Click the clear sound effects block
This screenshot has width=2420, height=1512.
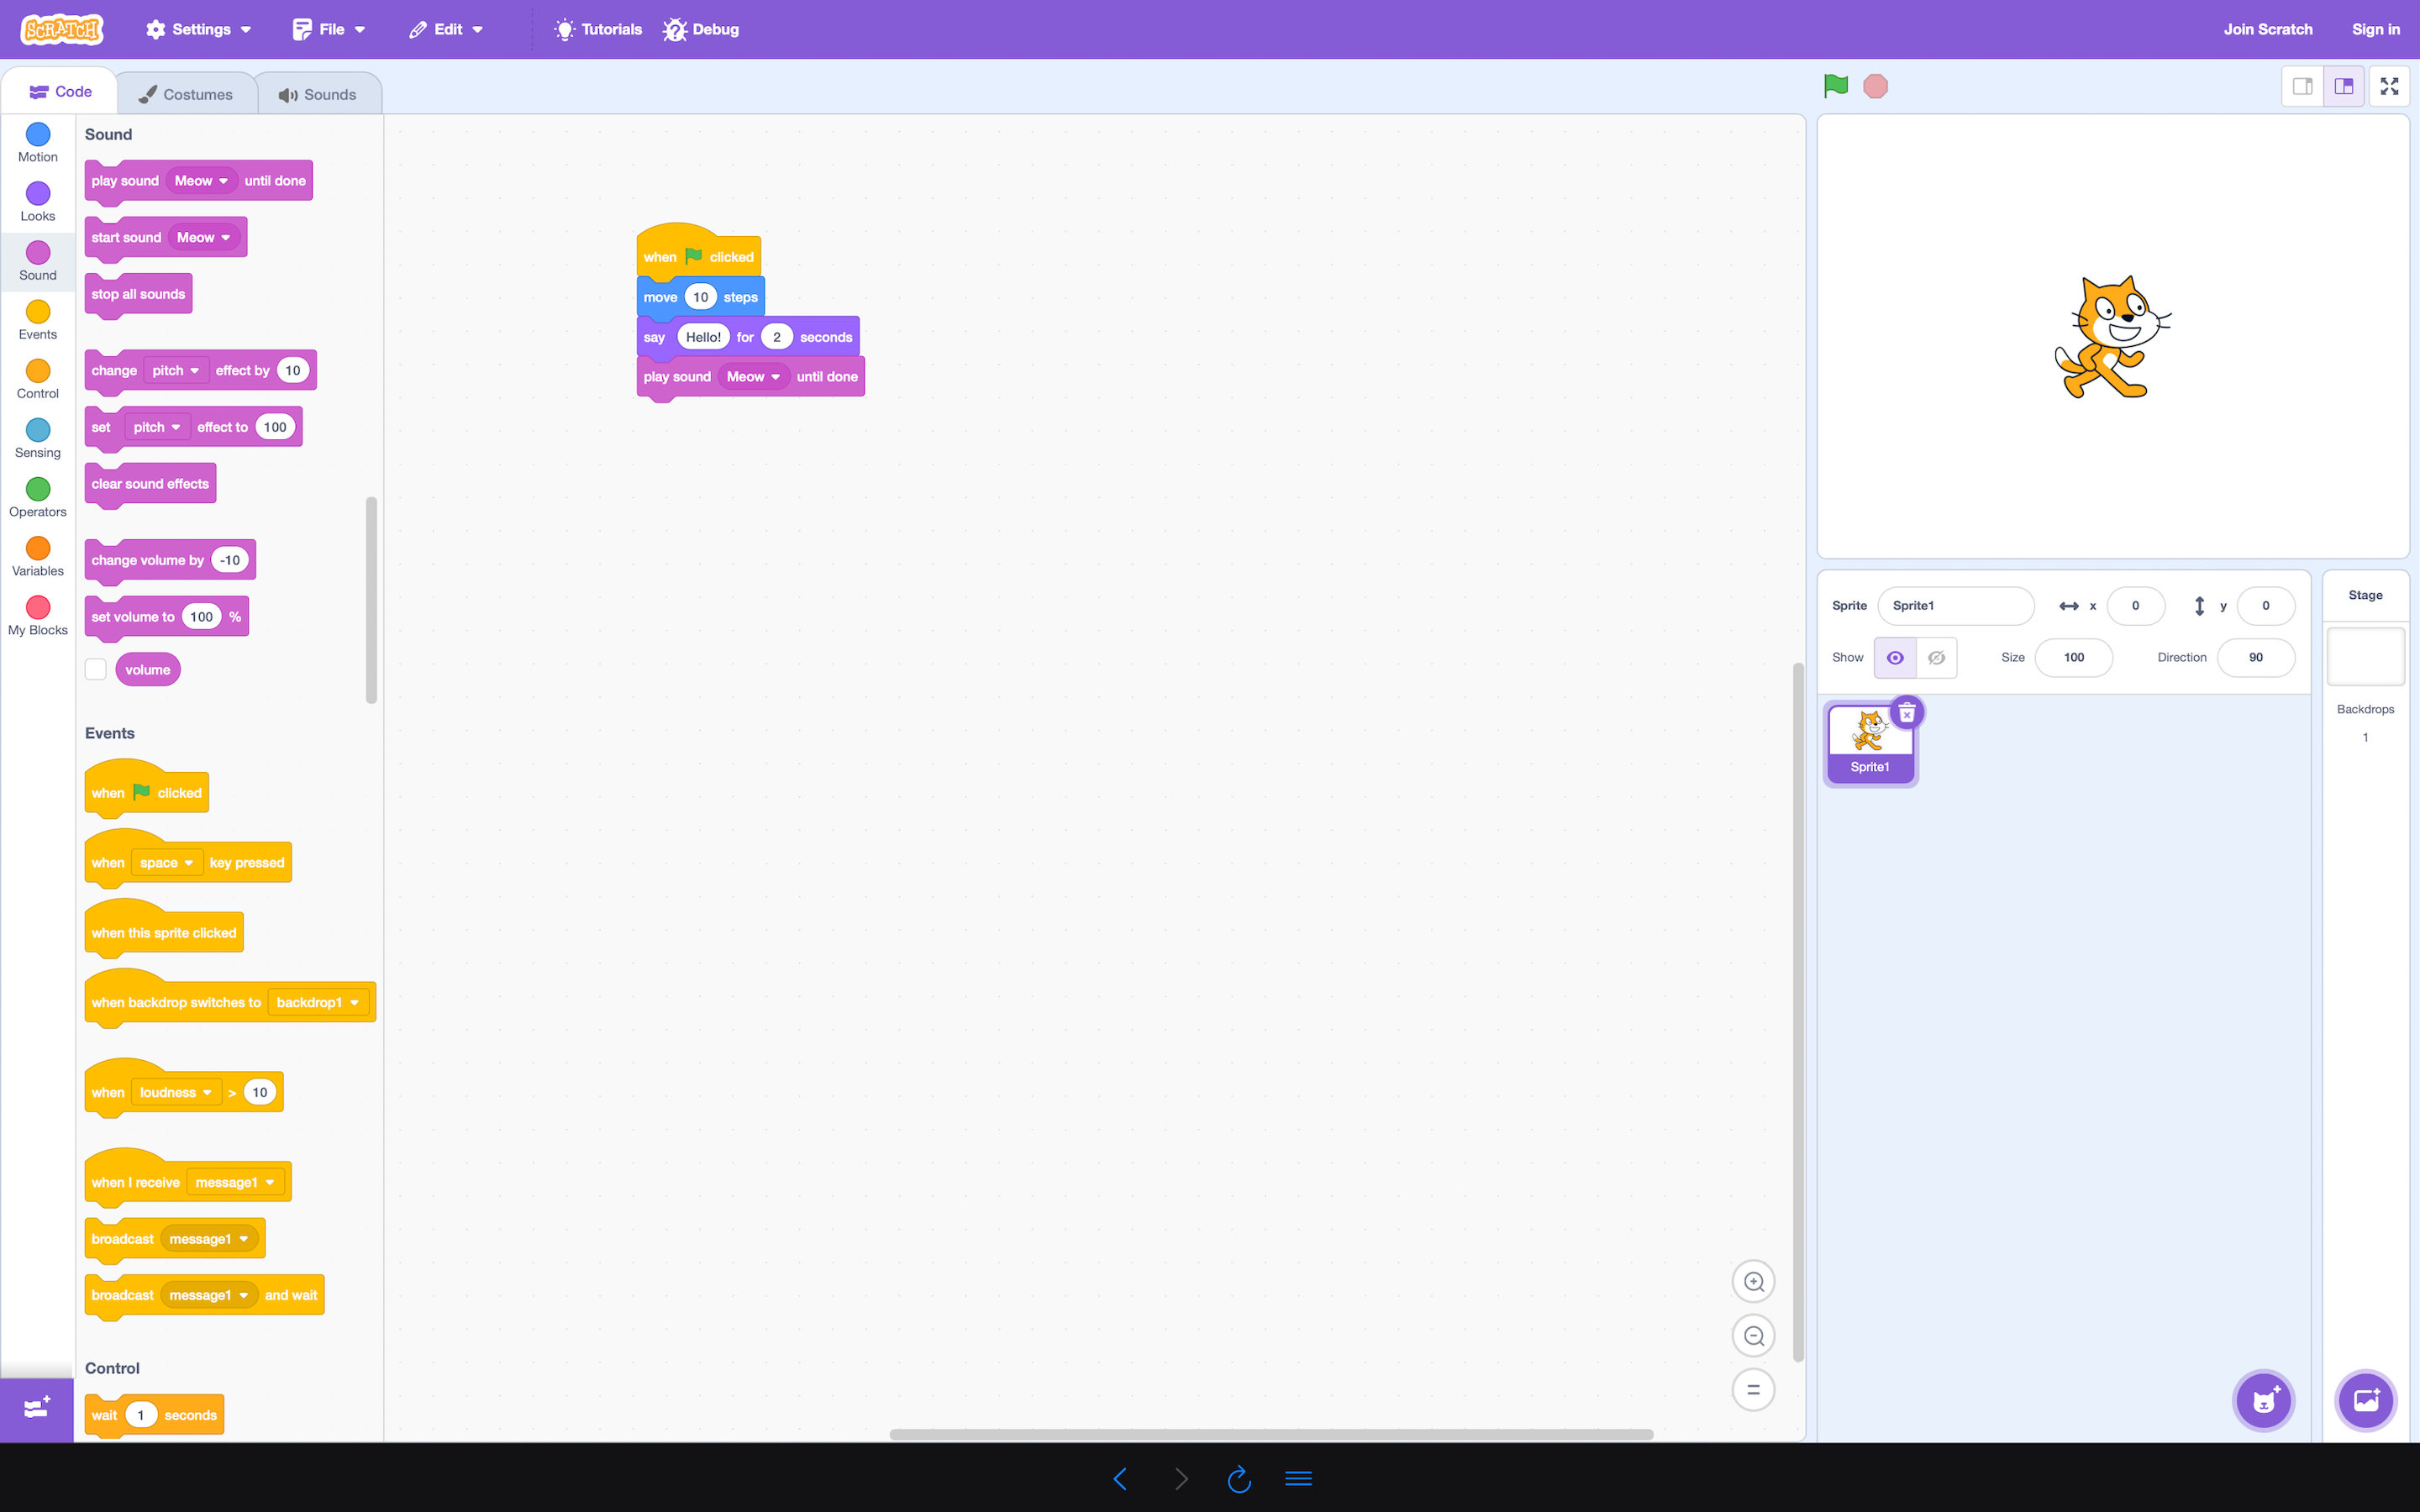[150, 484]
